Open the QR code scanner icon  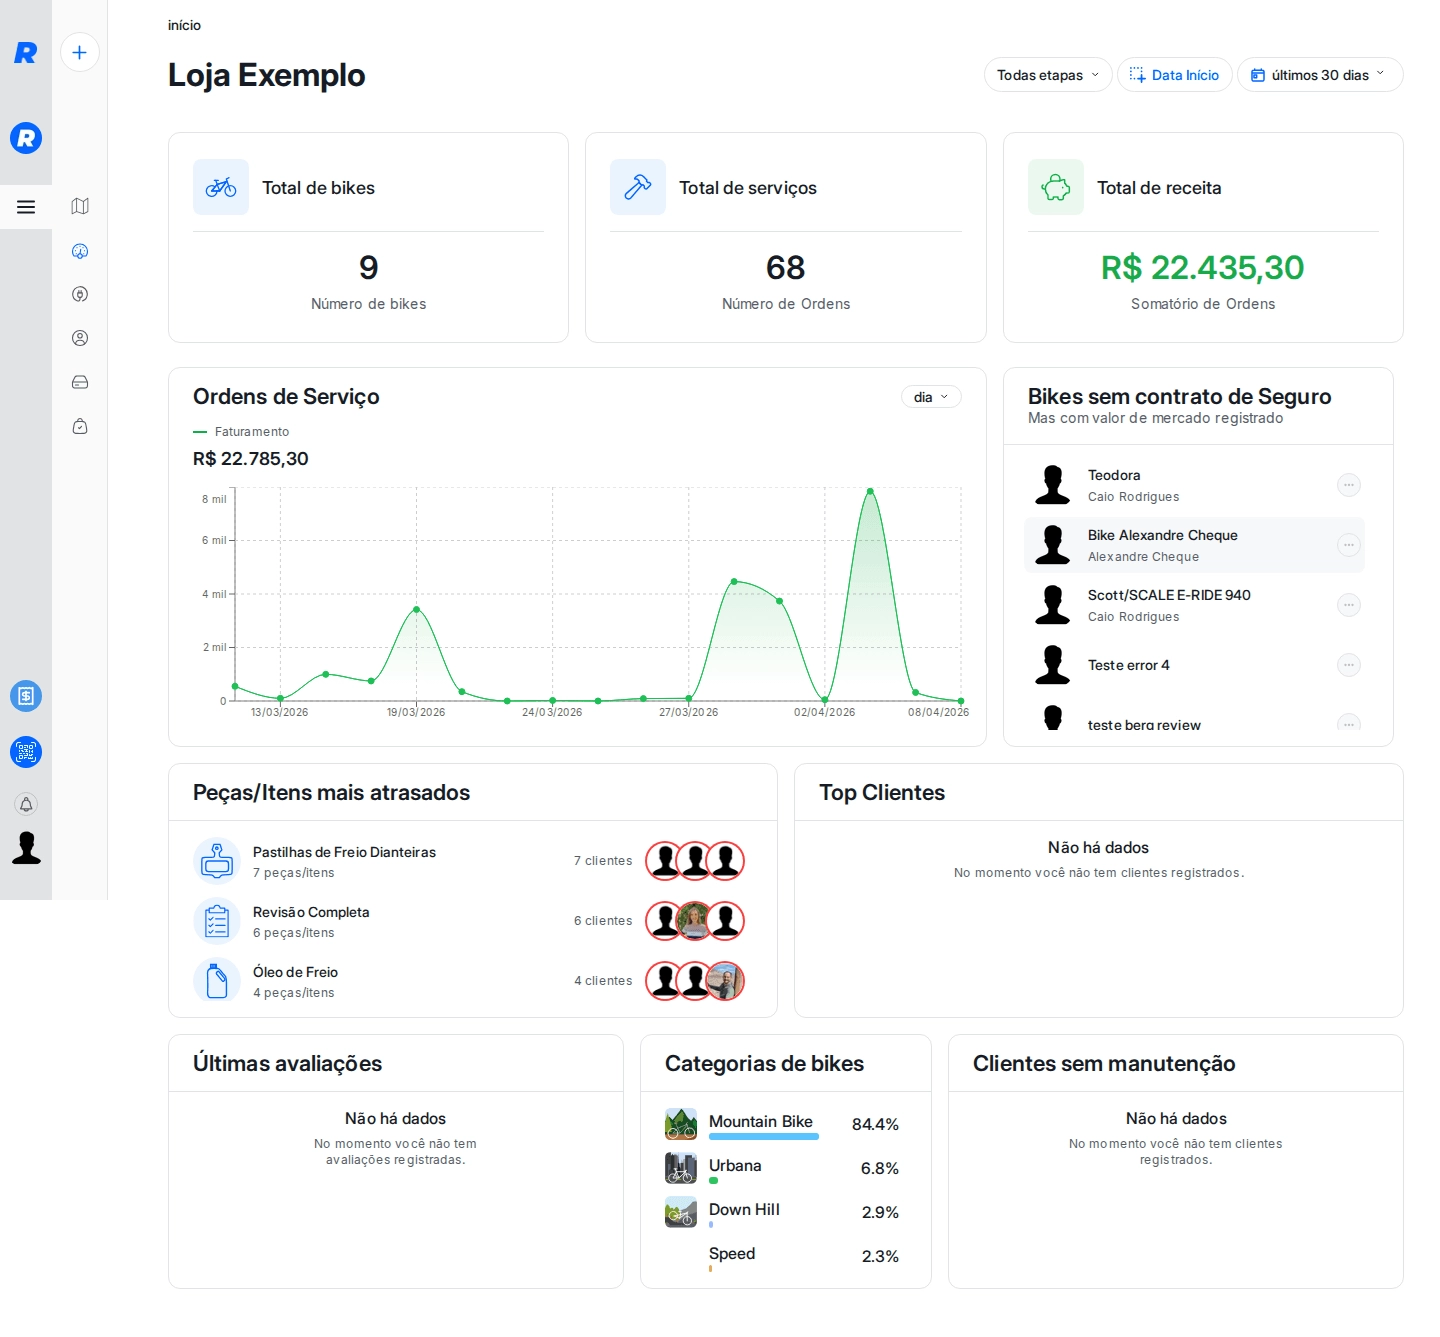[x=26, y=752]
